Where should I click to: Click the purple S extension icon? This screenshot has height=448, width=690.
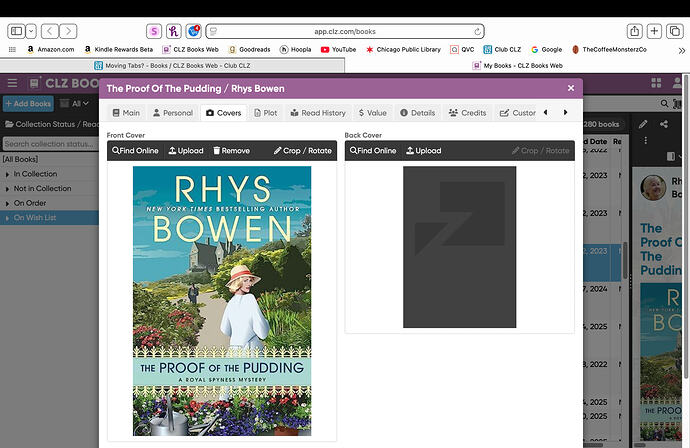[154, 31]
